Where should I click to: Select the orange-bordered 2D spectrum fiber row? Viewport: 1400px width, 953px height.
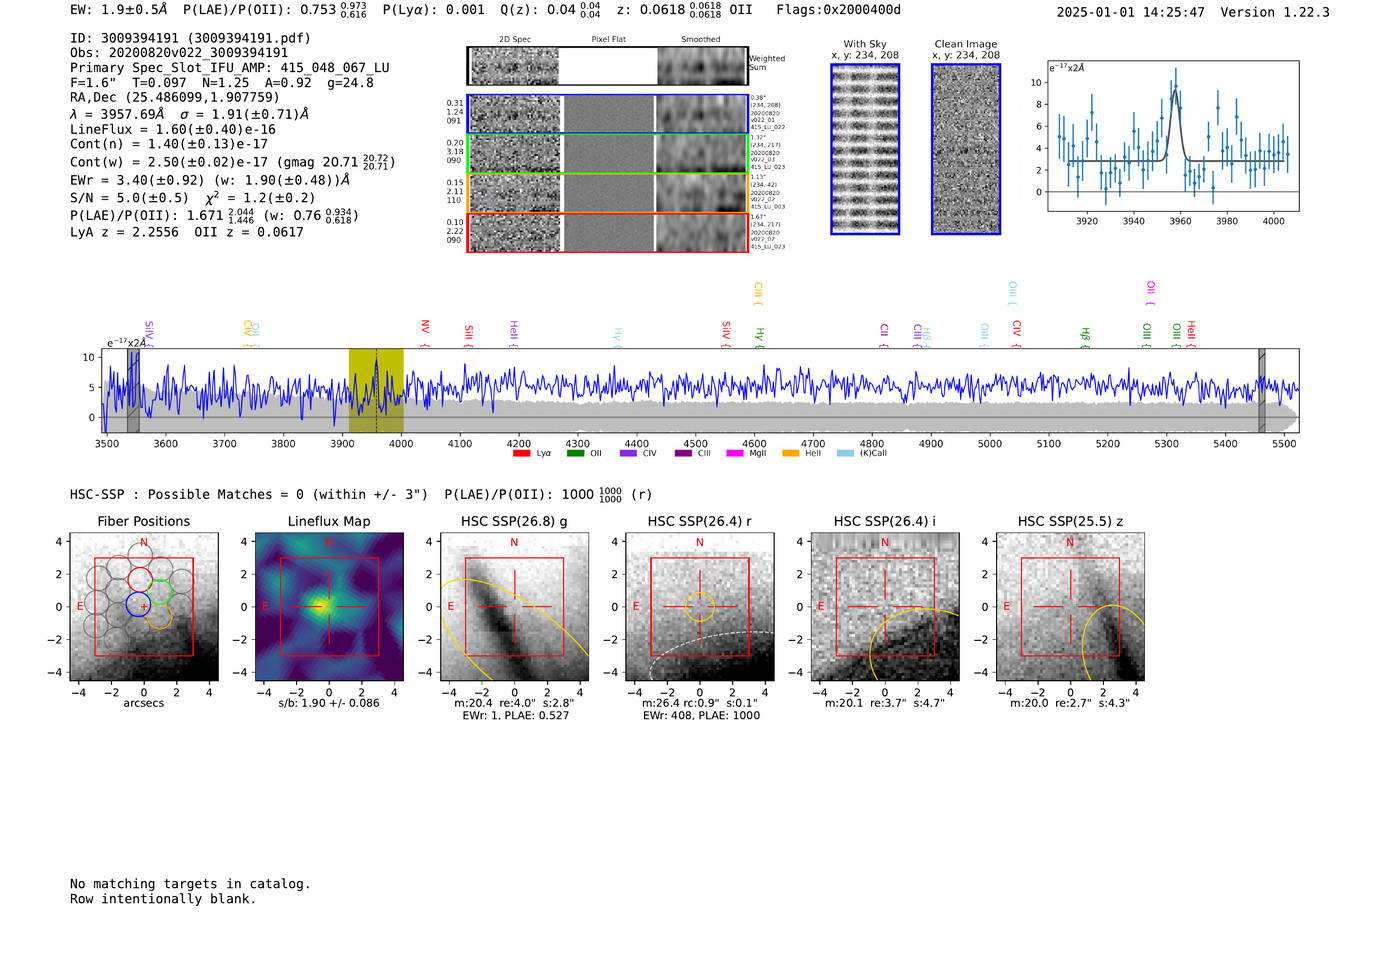click(x=608, y=193)
